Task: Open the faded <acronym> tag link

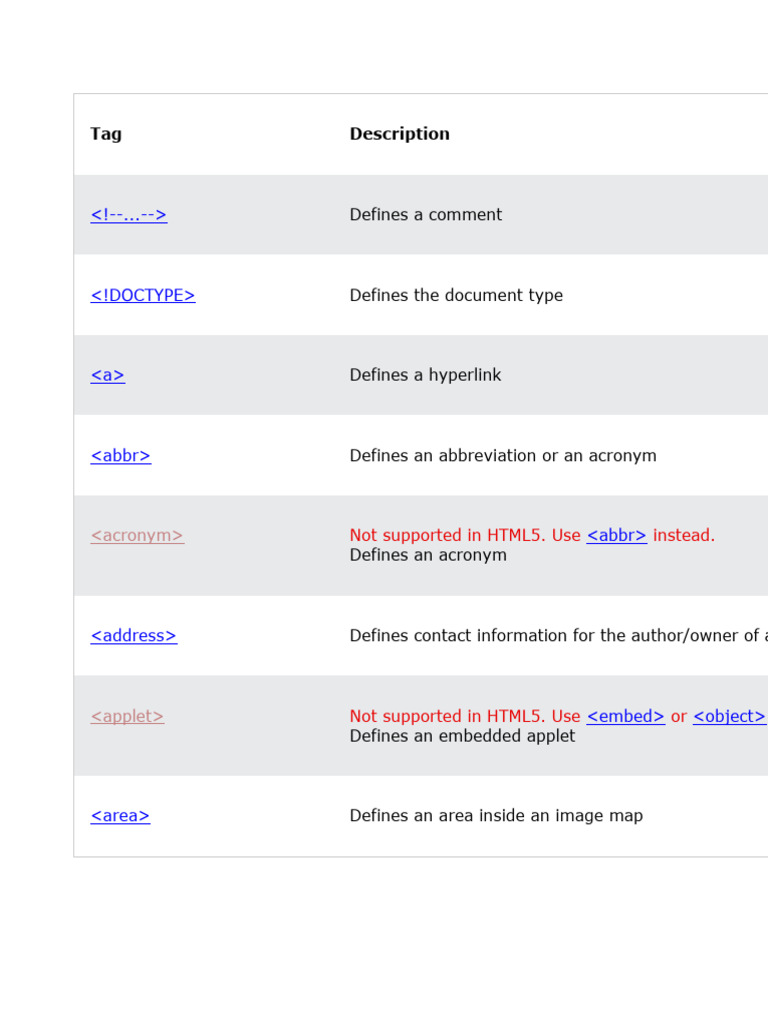Action: pos(137,536)
